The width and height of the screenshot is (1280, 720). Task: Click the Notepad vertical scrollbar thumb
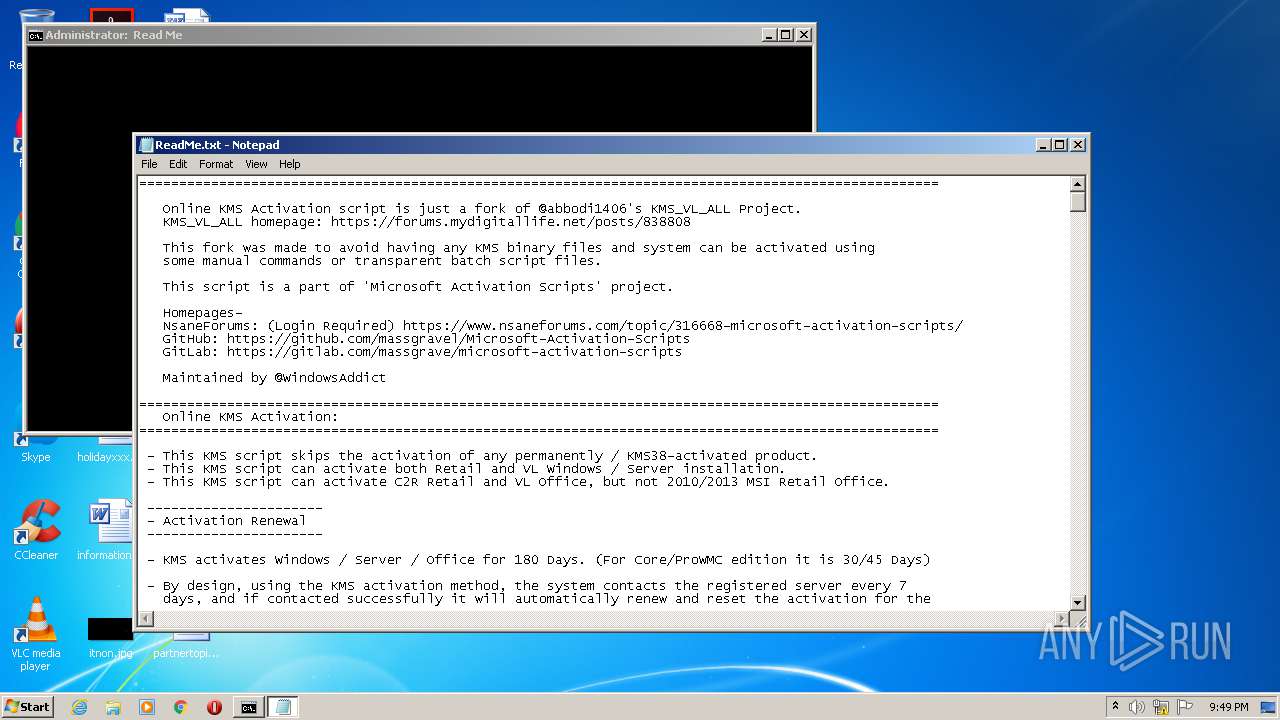(1078, 201)
